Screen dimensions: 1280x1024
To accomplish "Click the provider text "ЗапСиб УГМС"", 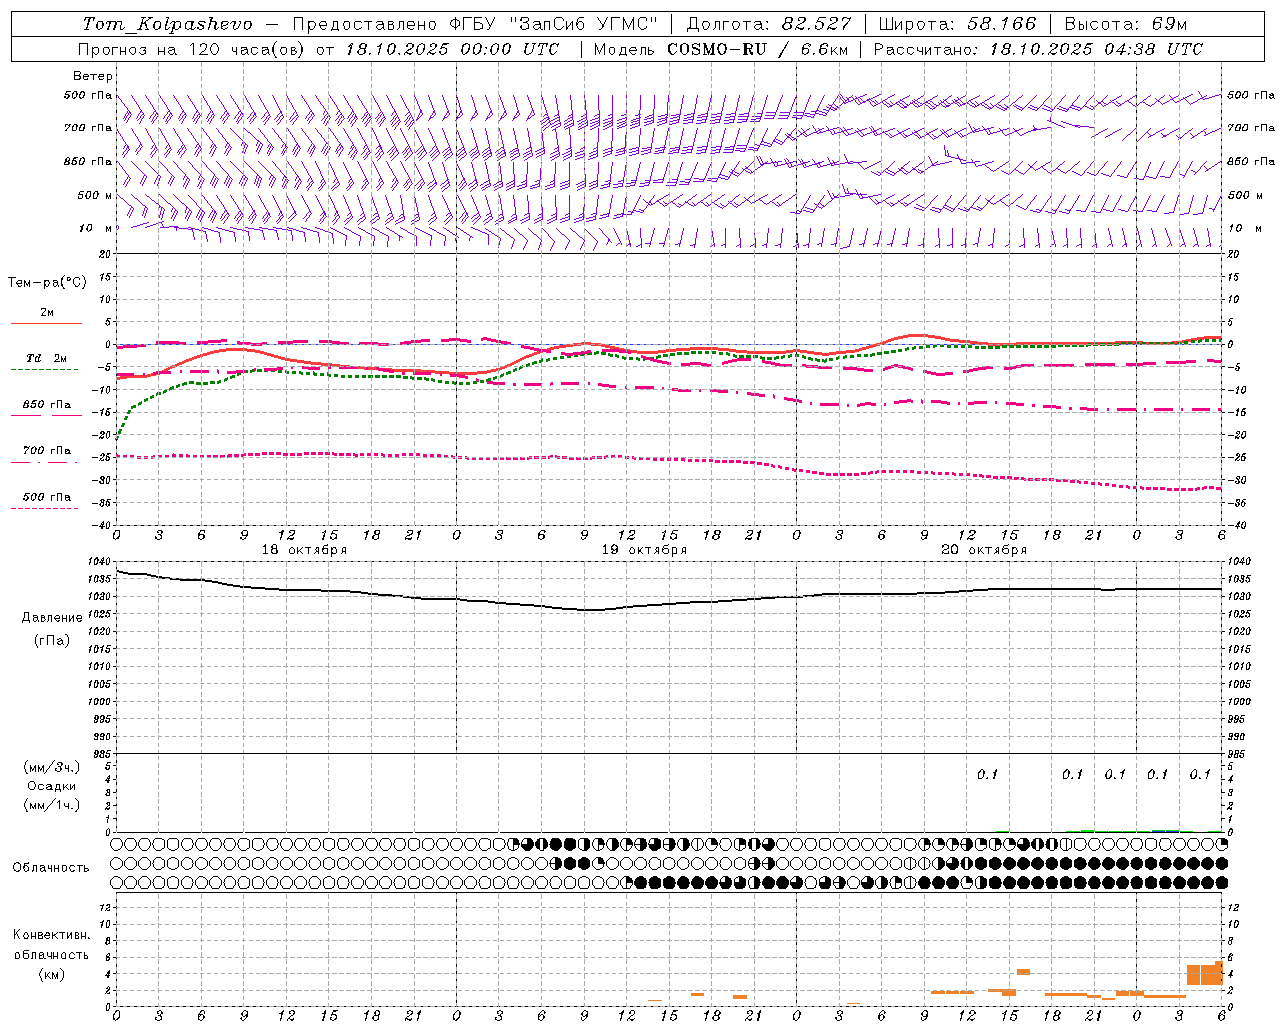I will click(x=582, y=24).
